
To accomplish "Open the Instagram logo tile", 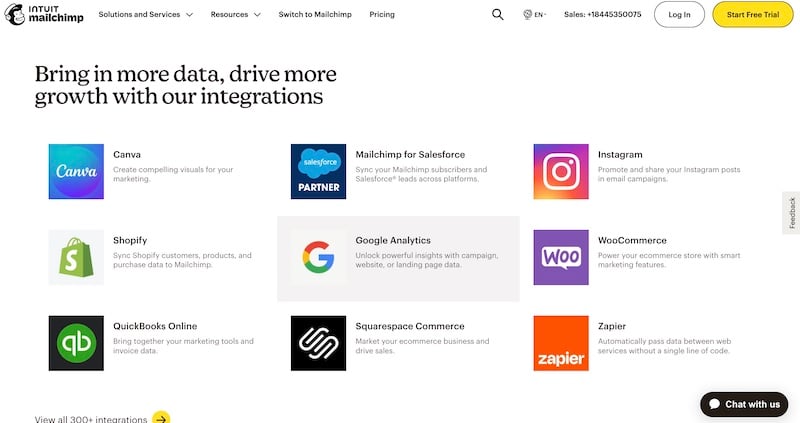I will click(561, 171).
